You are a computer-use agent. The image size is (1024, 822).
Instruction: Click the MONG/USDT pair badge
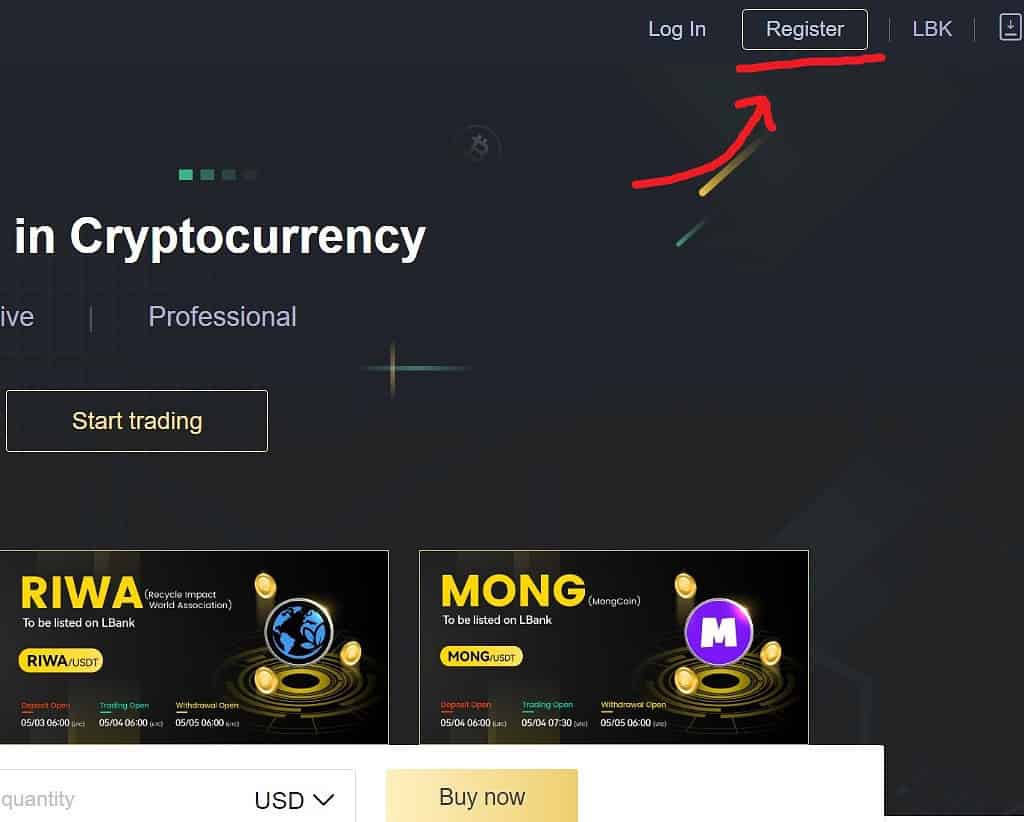[481, 656]
